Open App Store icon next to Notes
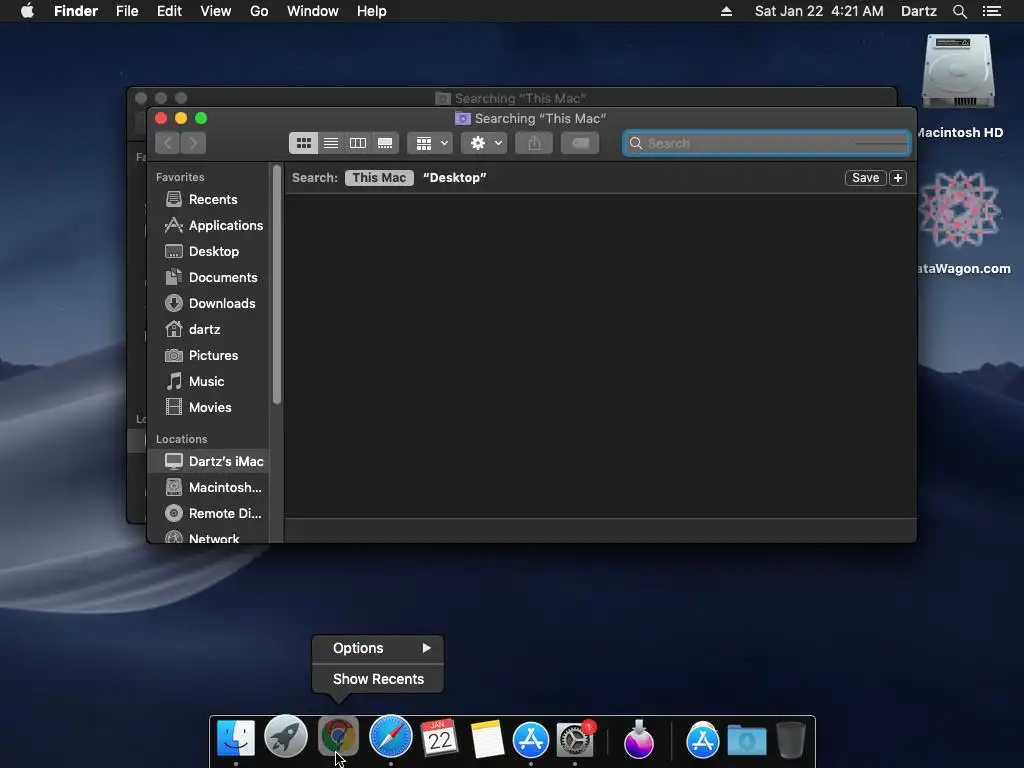1024x768 pixels. click(531, 740)
